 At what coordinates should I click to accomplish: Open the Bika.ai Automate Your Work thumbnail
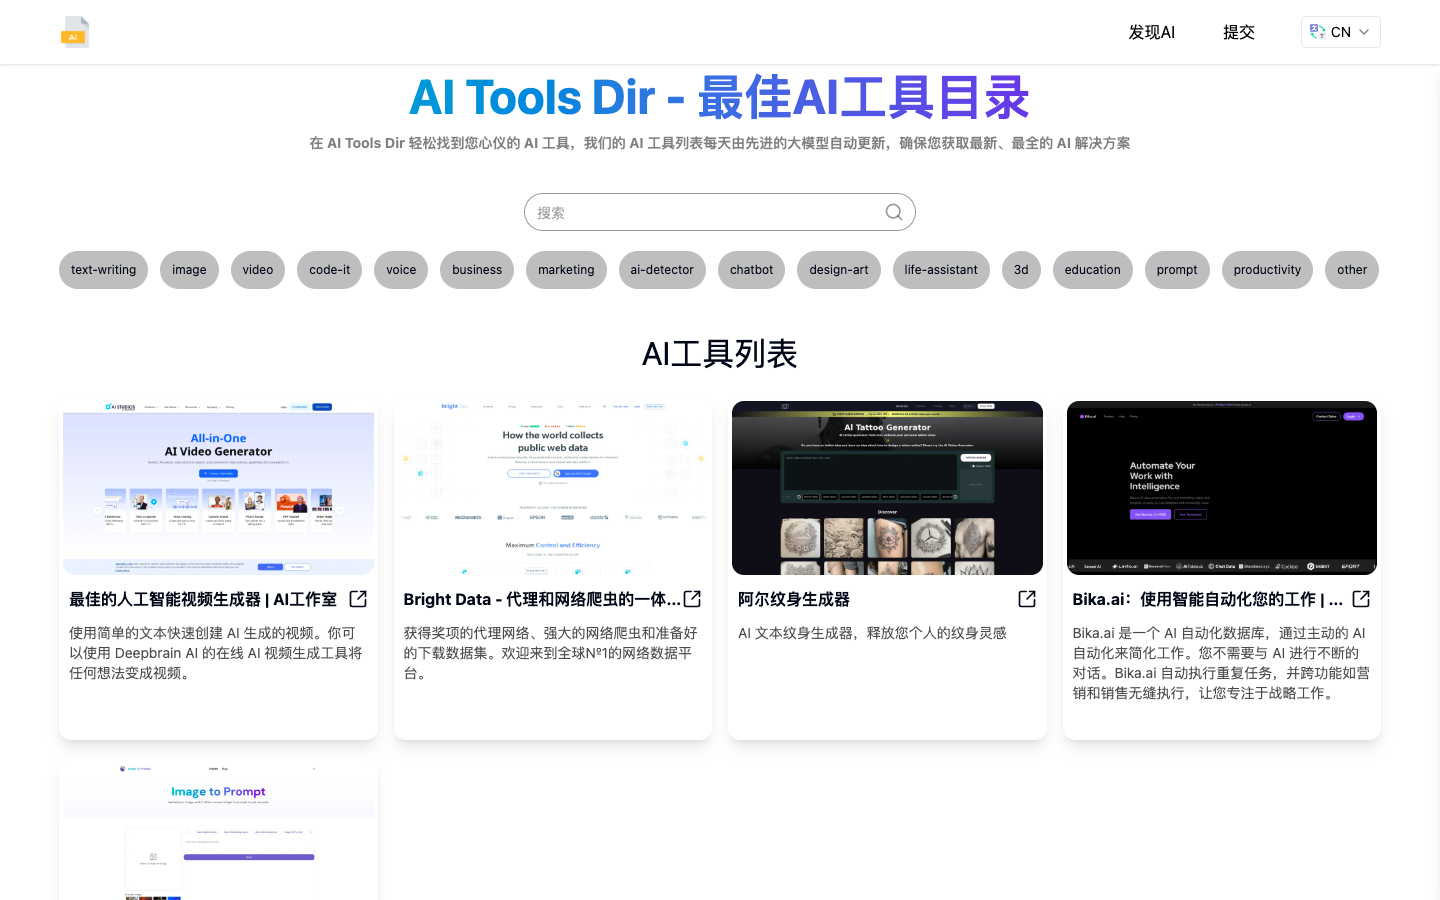coord(1222,488)
